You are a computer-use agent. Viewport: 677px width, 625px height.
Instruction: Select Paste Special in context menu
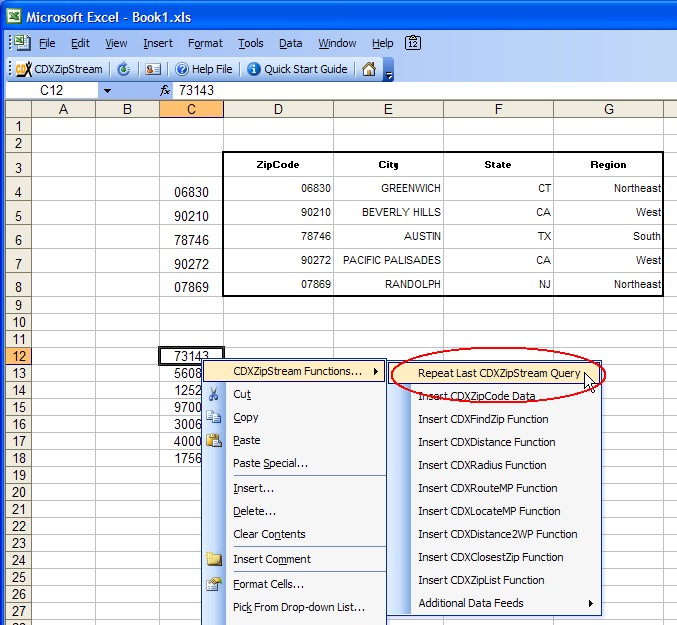tap(294, 463)
